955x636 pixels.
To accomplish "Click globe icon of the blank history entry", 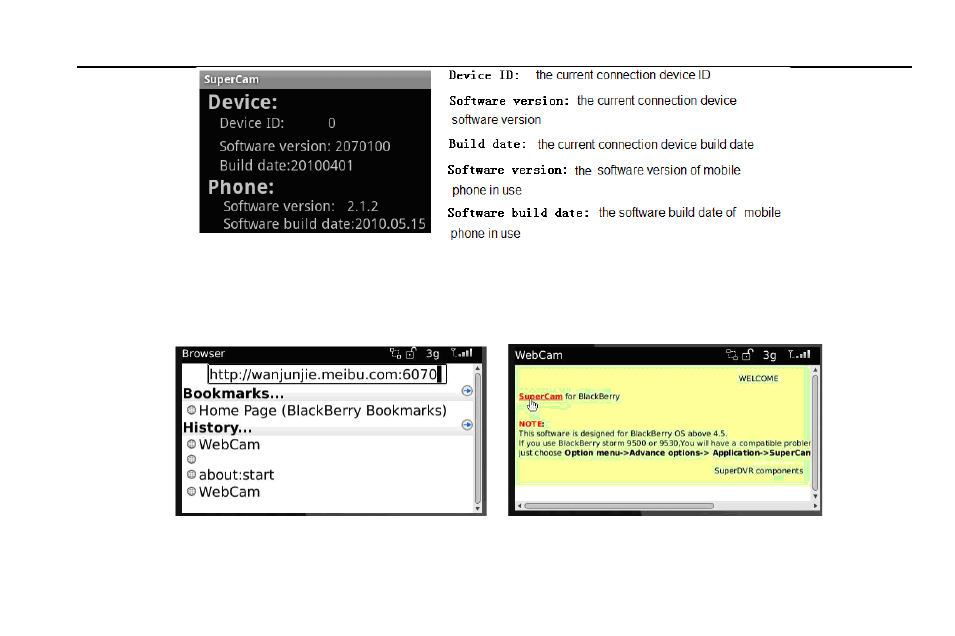I will tap(191, 459).
